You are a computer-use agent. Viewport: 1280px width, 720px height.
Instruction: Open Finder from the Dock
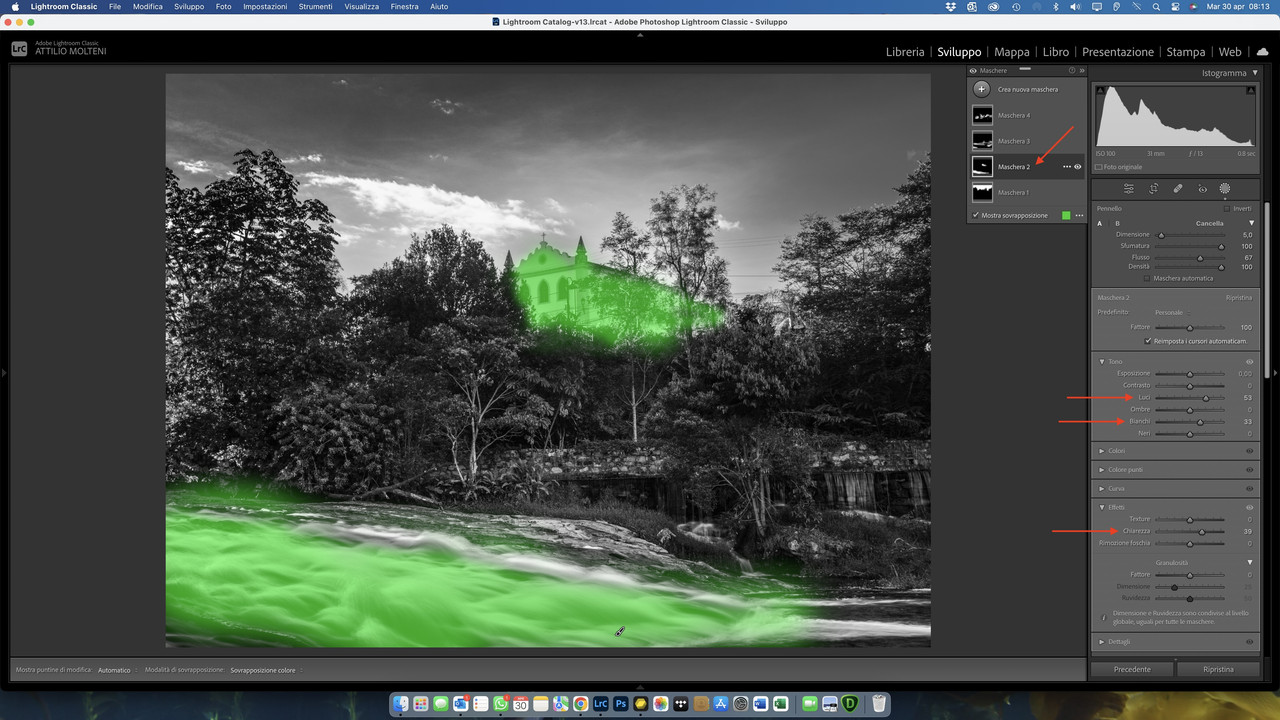(x=400, y=704)
